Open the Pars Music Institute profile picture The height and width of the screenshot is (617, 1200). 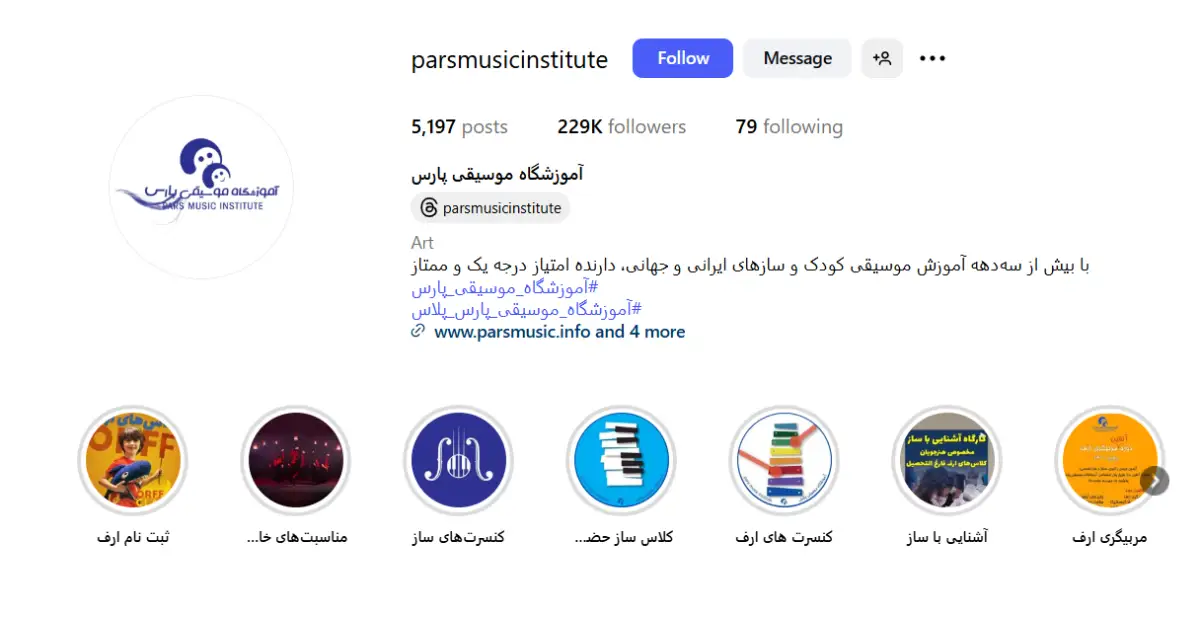point(201,187)
